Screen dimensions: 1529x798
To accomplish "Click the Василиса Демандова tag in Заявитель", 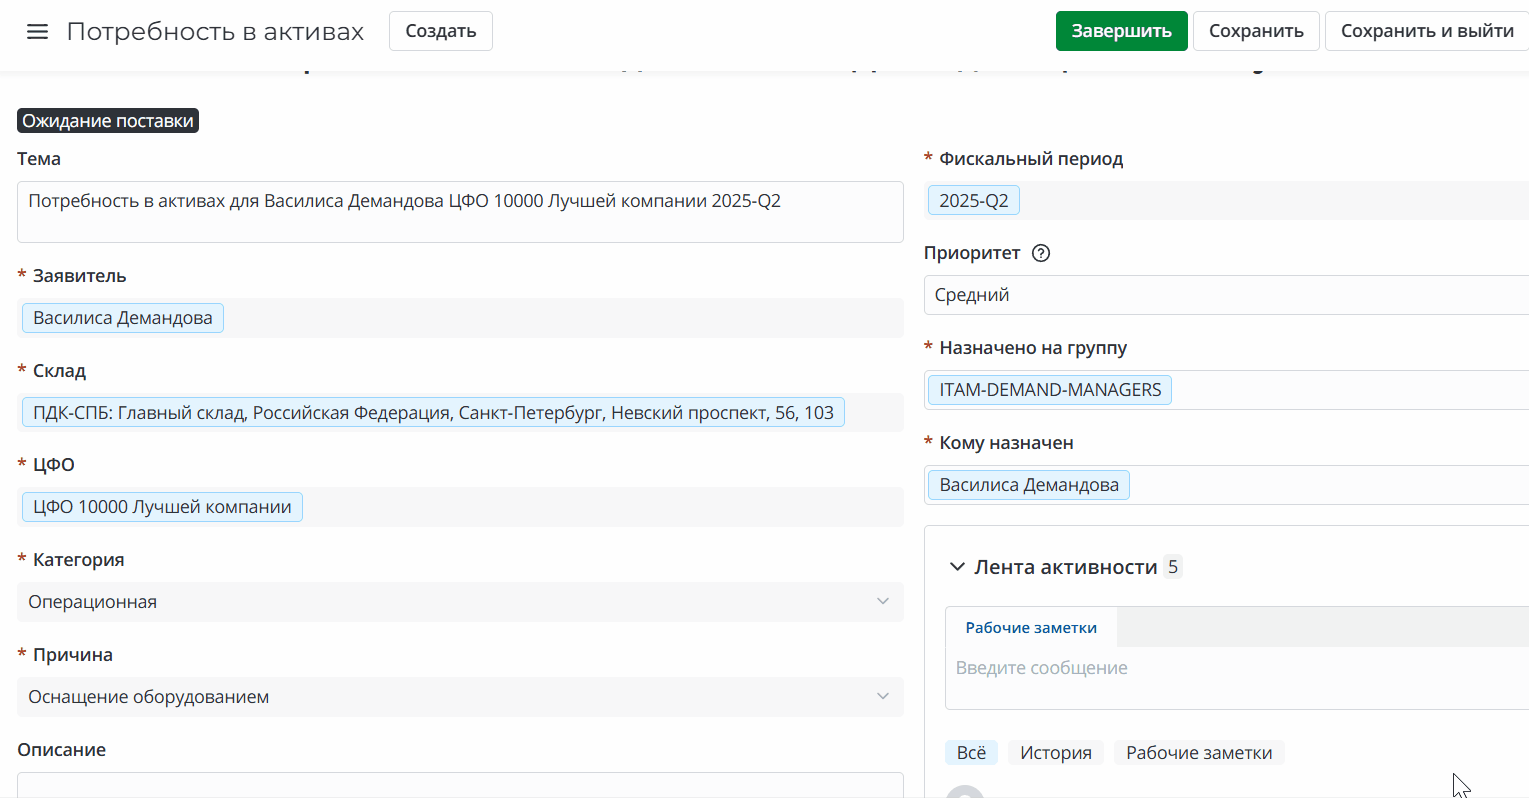I will pos(123,318).
